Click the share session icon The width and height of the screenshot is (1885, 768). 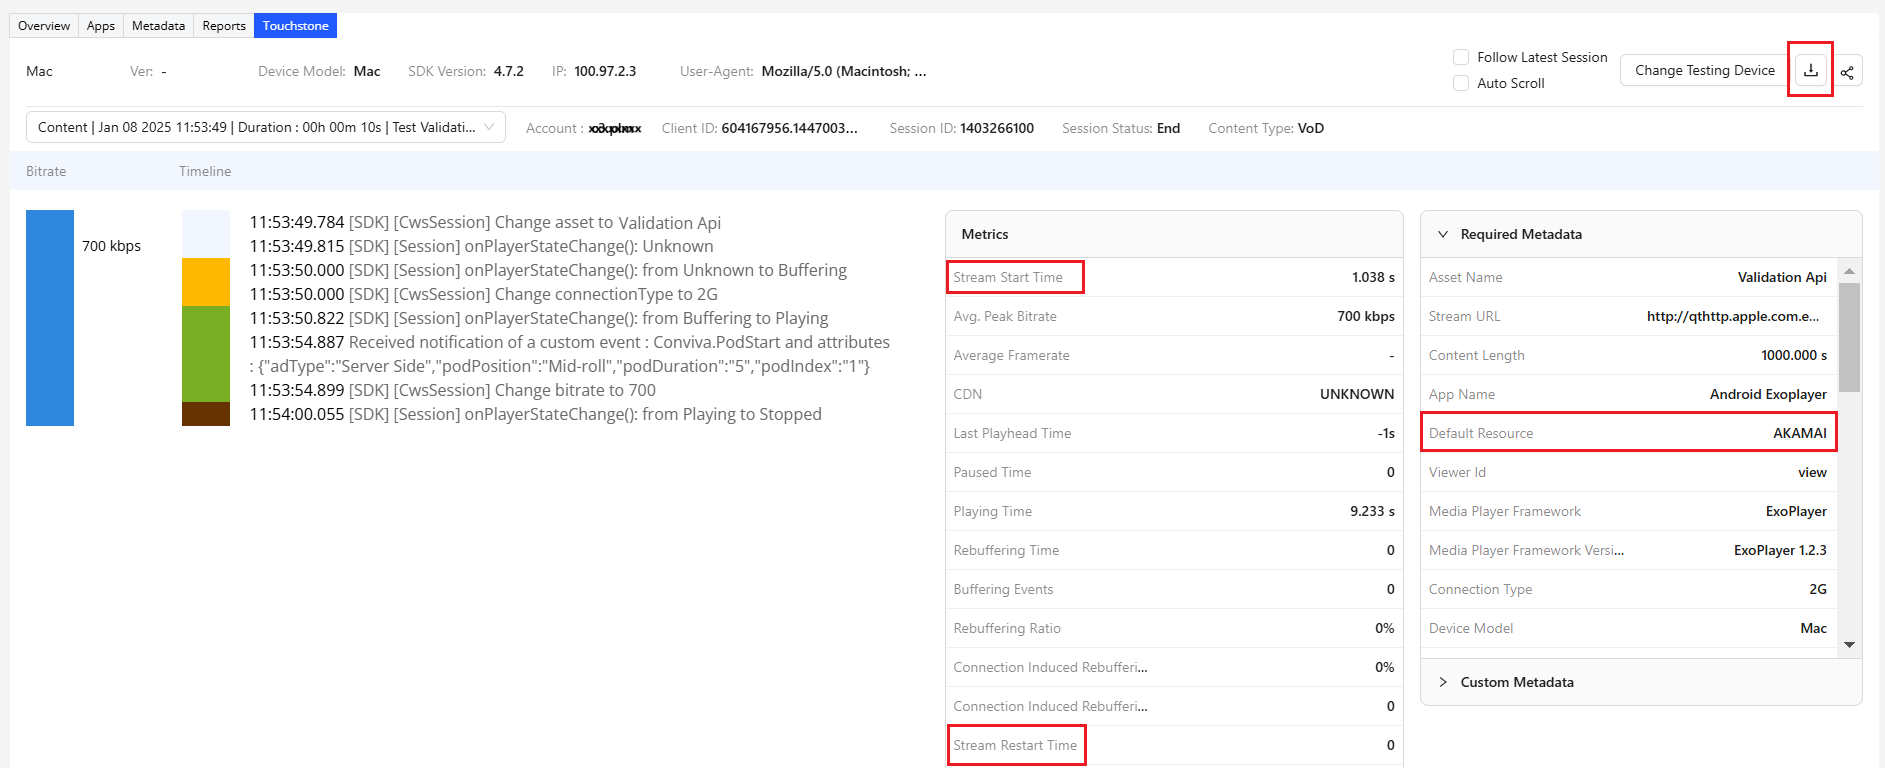point(1847,72)
